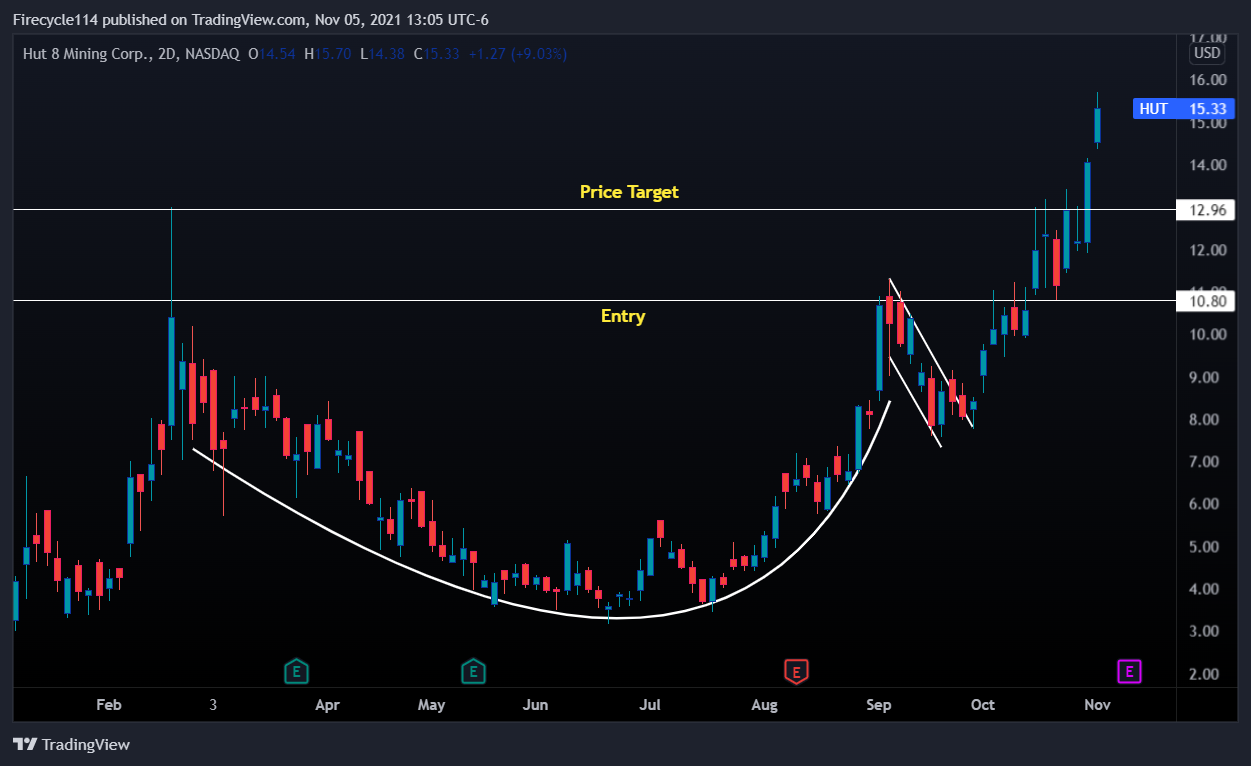Click the TradingView logo at bottom left

(72, 745)
